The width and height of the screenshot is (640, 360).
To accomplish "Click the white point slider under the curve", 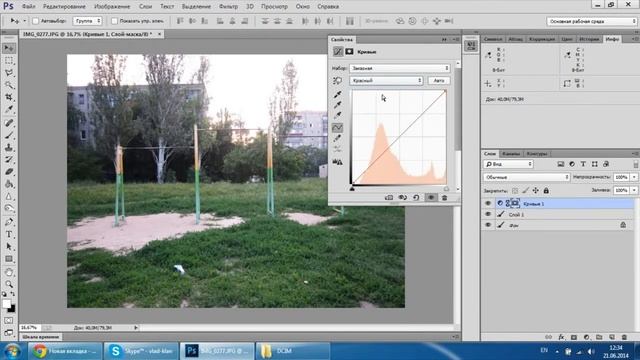I will click(446, 189).
